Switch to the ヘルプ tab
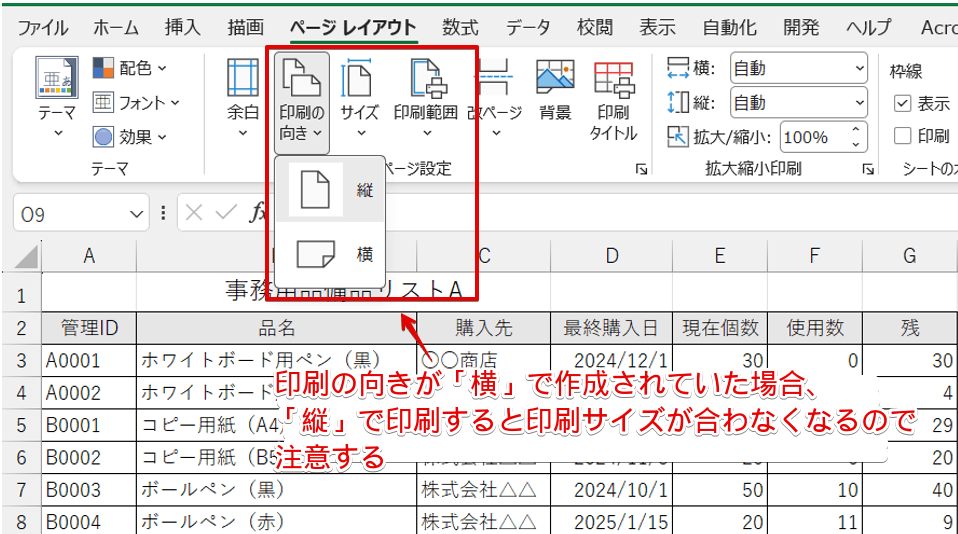This screenshot has height=534, width=958. click(869, 27)
